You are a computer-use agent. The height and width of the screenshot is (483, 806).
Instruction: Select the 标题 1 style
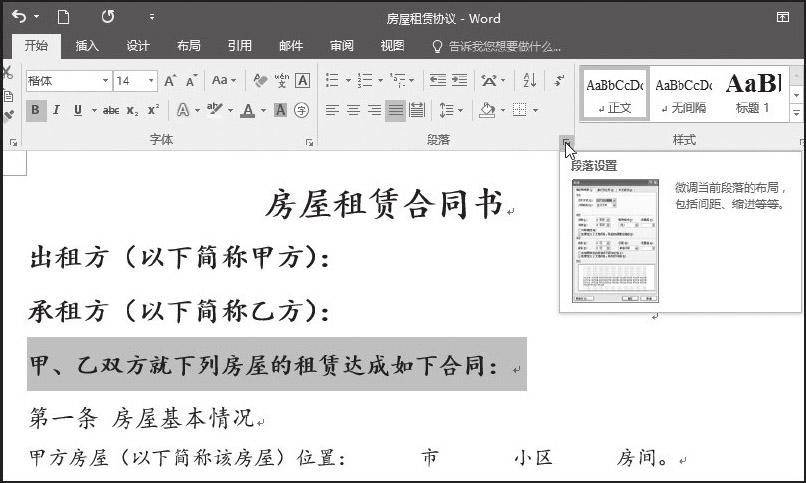point(753,94)
